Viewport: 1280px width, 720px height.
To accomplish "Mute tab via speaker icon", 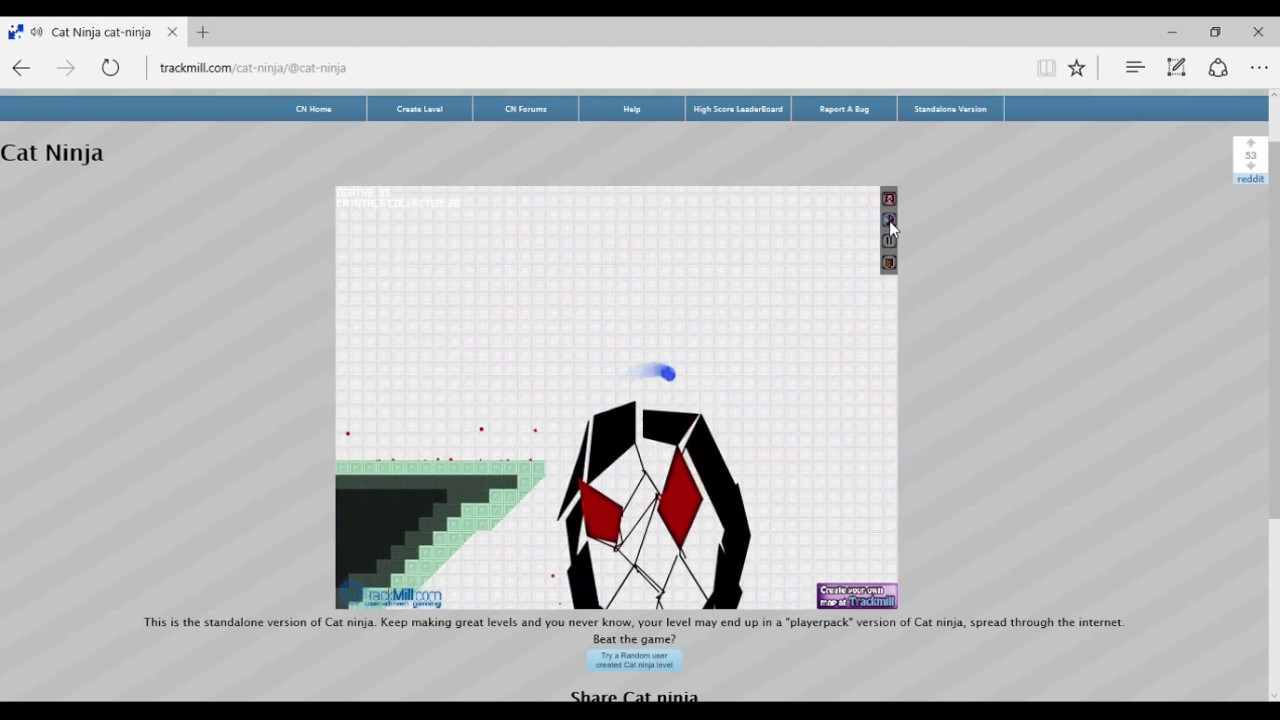I will coord(36,32).
